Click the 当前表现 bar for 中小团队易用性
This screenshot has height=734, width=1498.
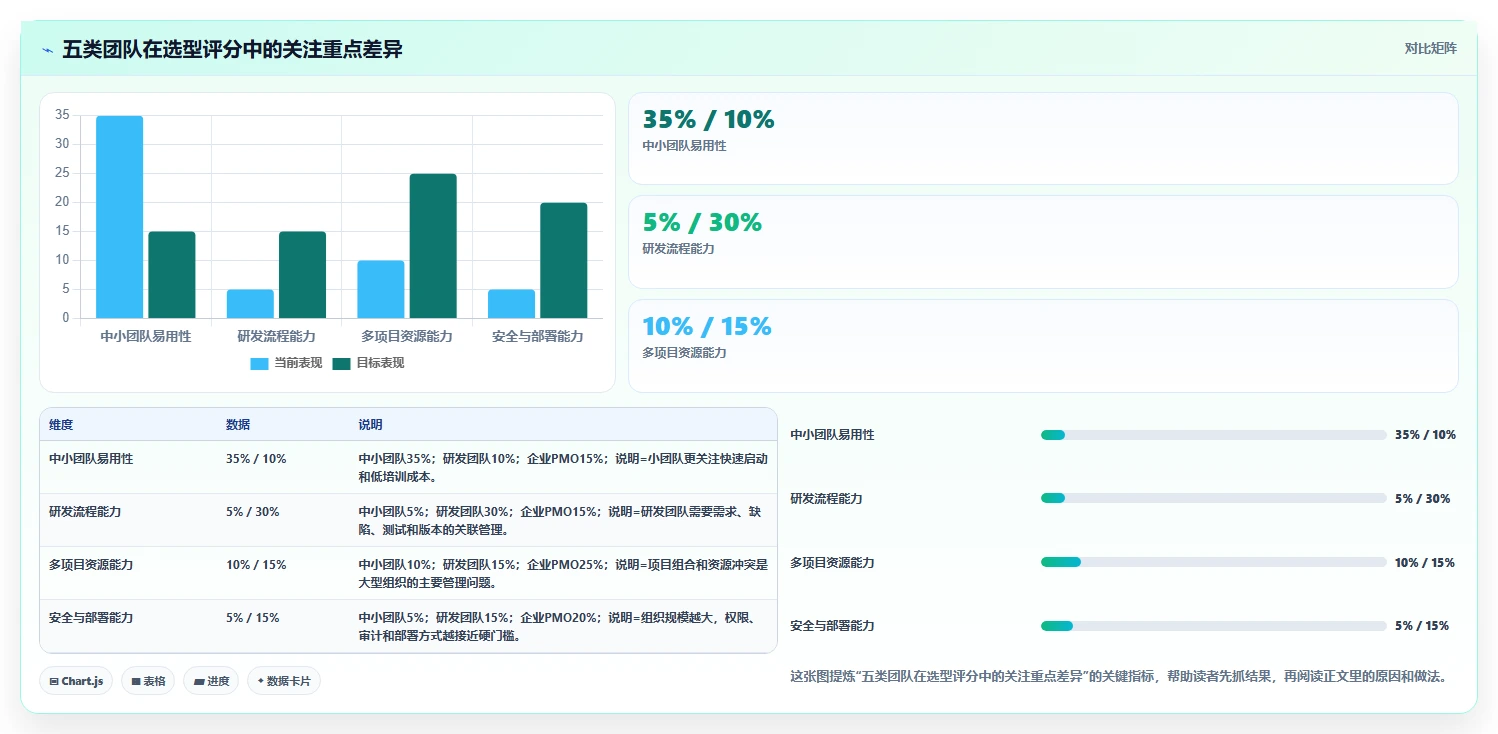(119, 217)
